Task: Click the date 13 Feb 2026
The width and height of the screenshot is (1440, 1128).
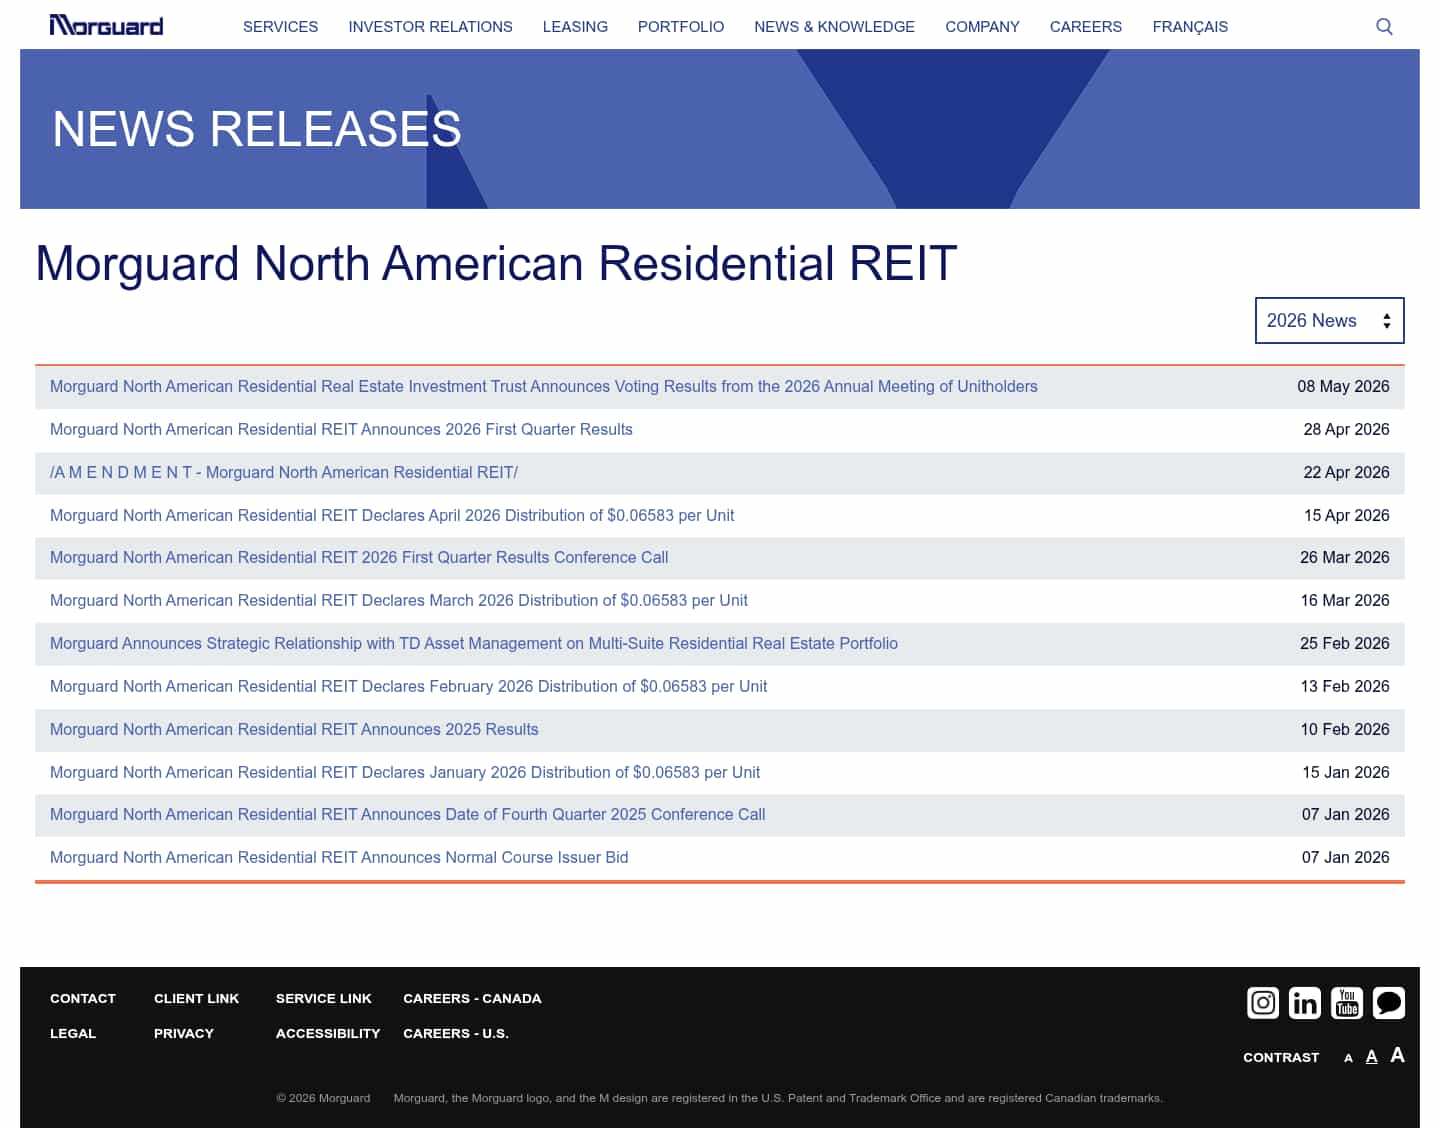Action: tap(1345, 686)
